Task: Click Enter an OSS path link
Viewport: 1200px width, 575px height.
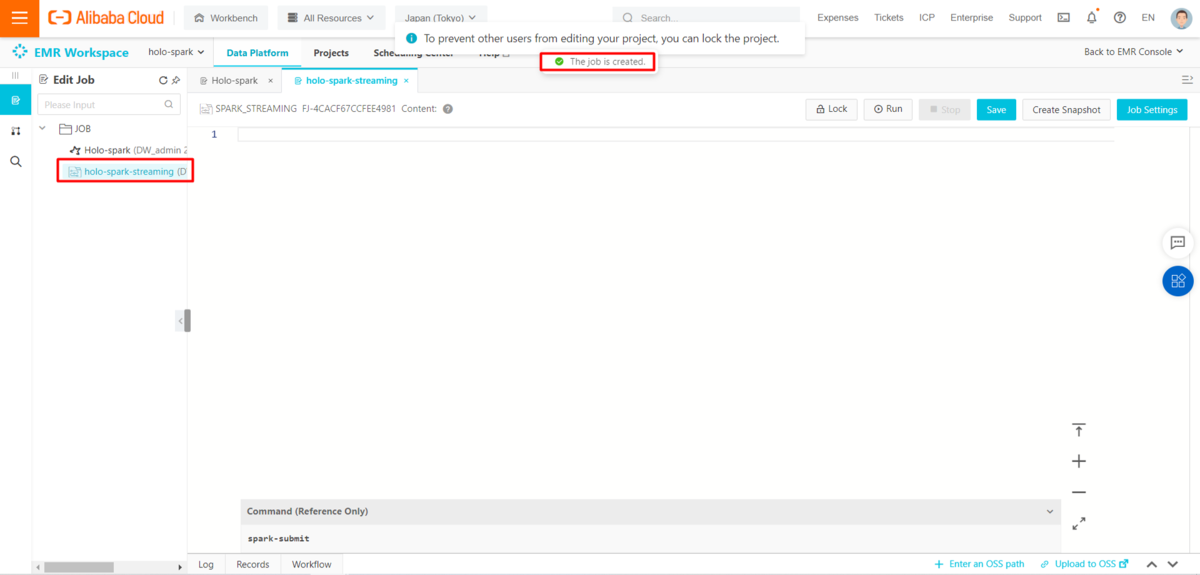Action: [x=979, y=564]
